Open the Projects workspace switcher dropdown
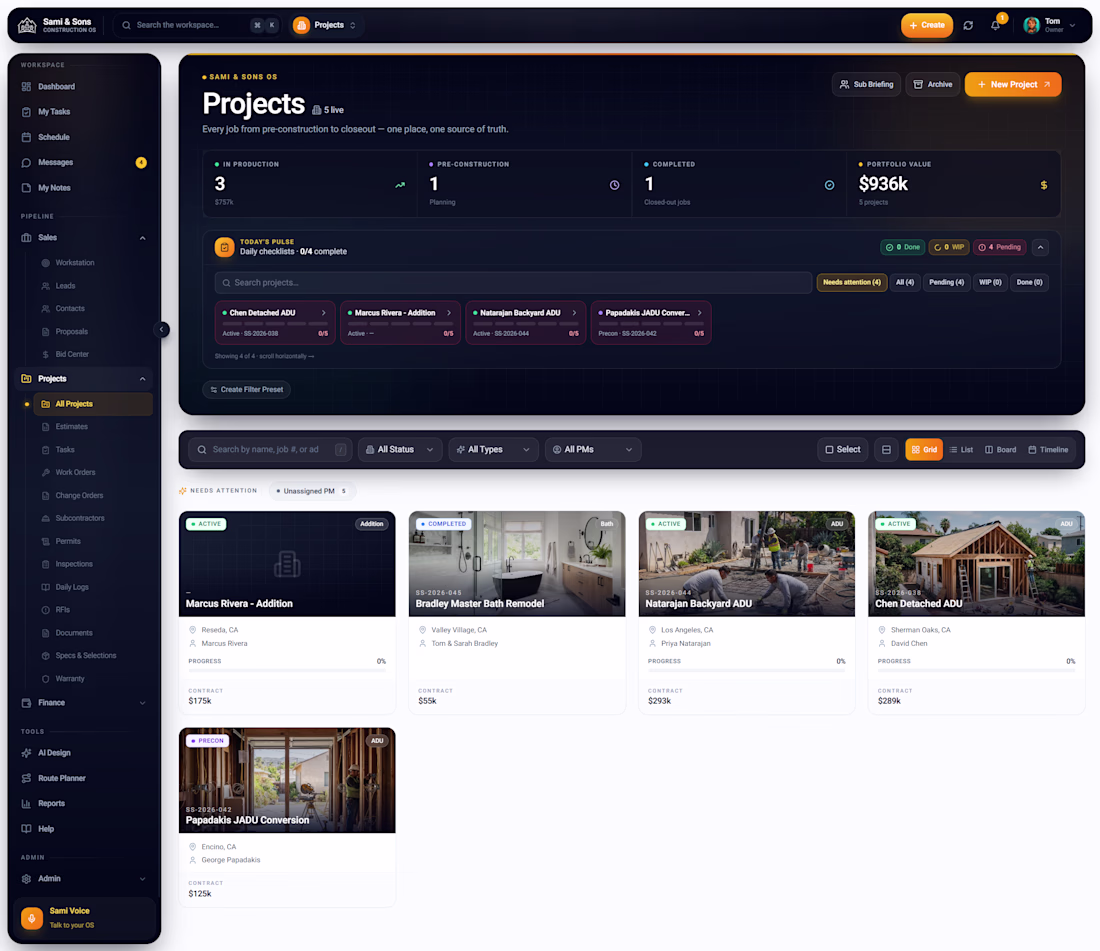This screenshot has width=1100, height=951. (x=325, y=25)
